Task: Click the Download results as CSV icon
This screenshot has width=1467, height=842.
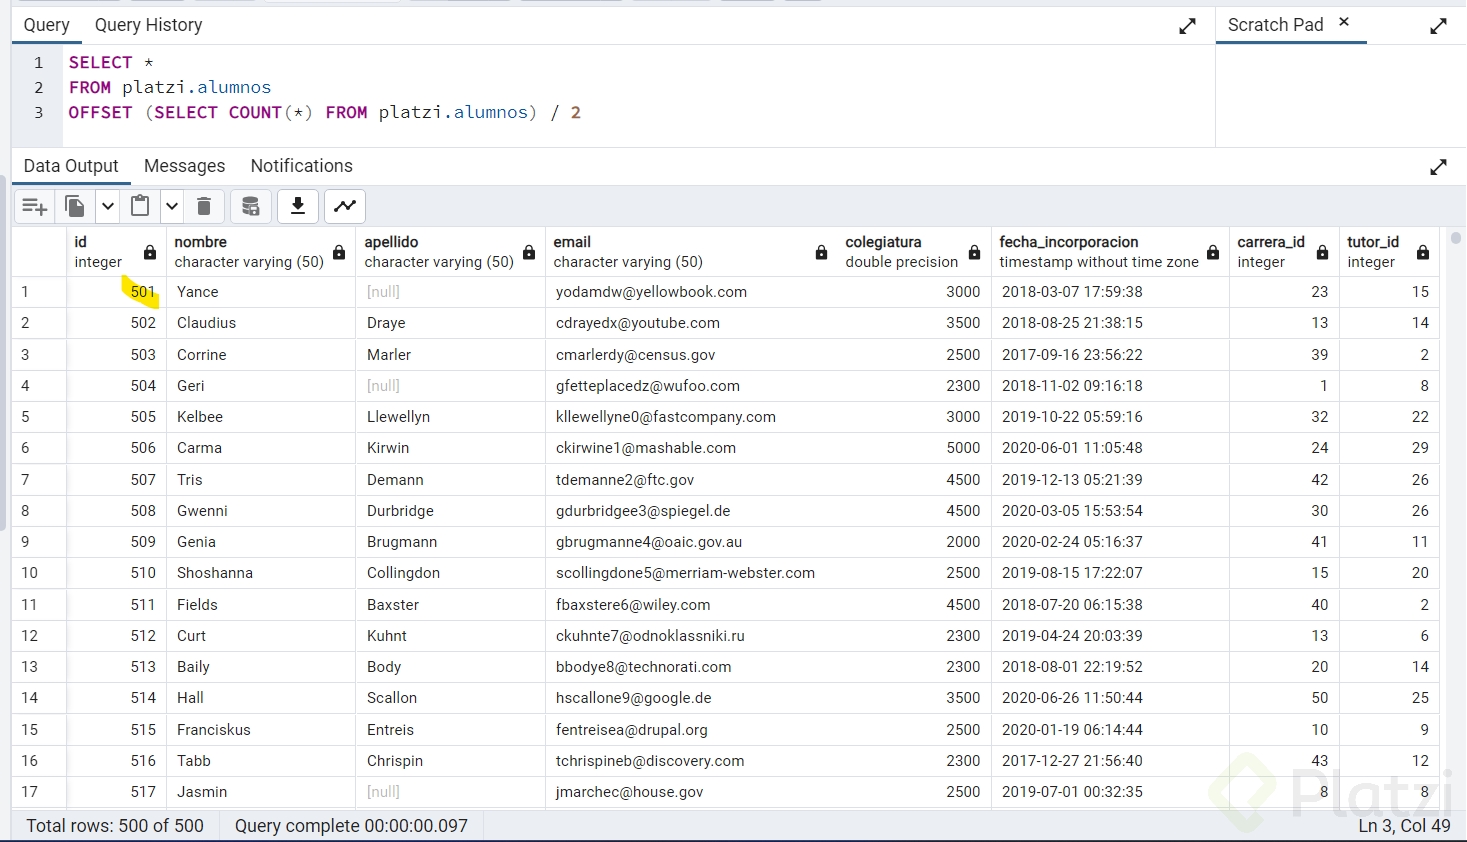Action: point(298,206)
